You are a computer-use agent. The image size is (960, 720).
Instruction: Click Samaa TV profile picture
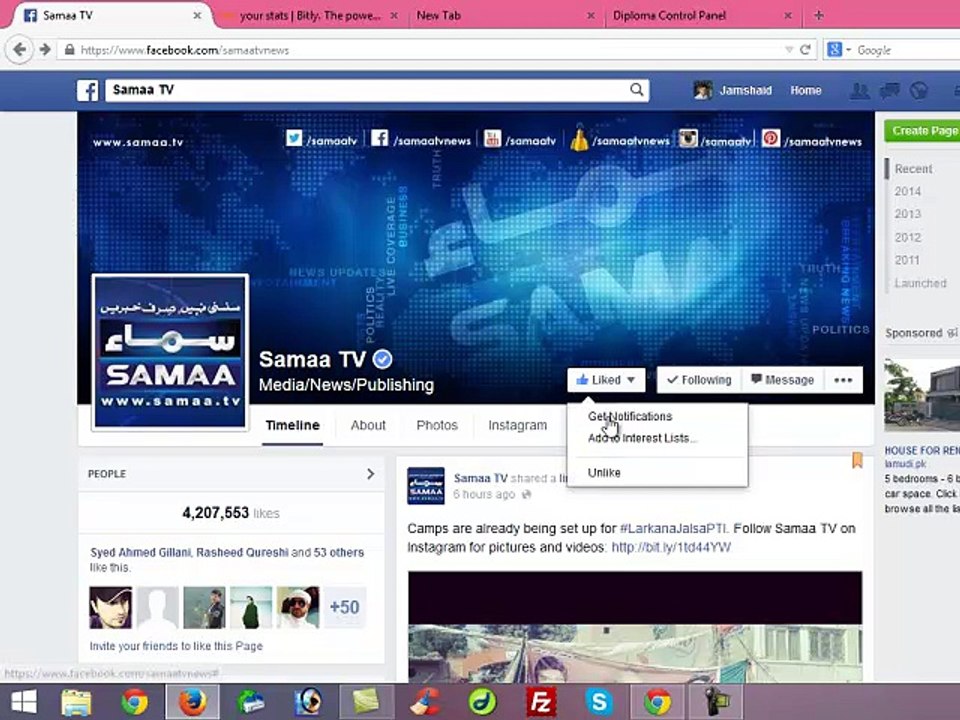pos(170,352)
